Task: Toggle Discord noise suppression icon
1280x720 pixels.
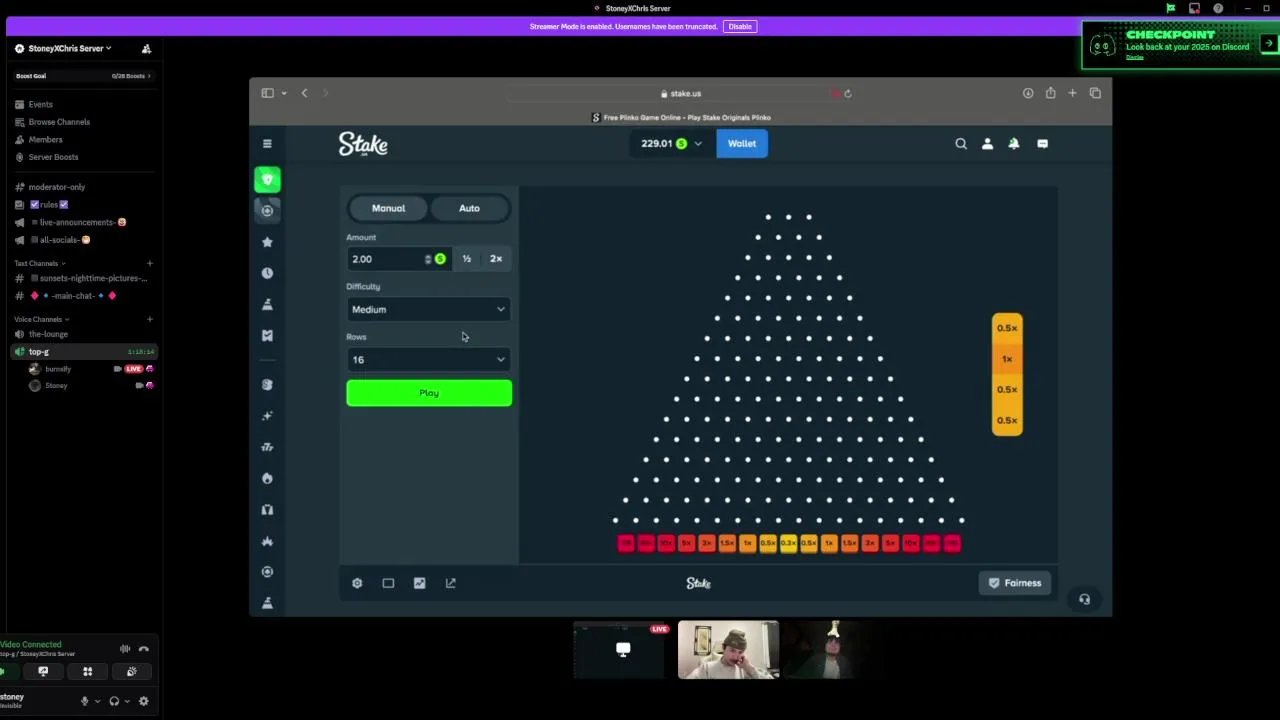Action: (x=125, y=649)
